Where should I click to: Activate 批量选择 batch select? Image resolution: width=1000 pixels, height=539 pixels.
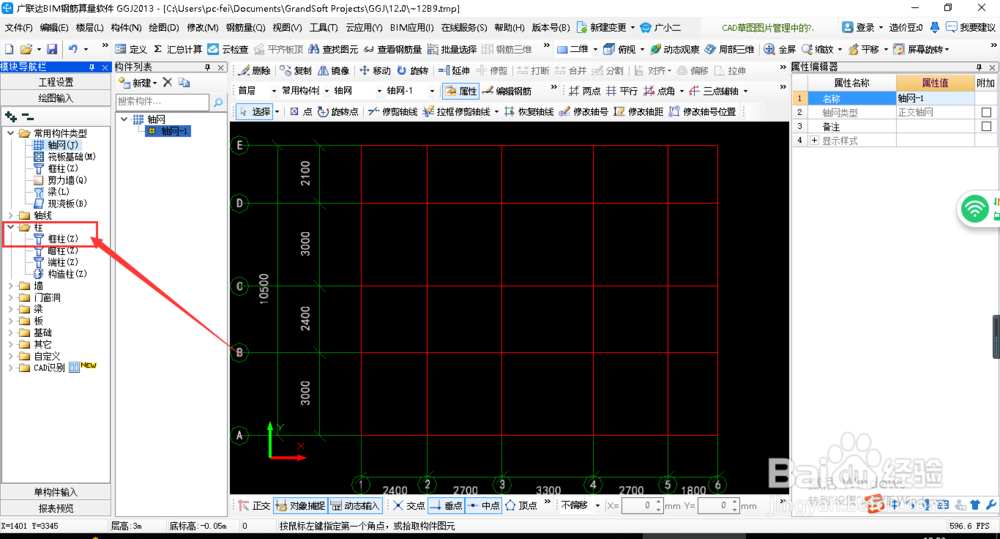click(x=452, y=49)
